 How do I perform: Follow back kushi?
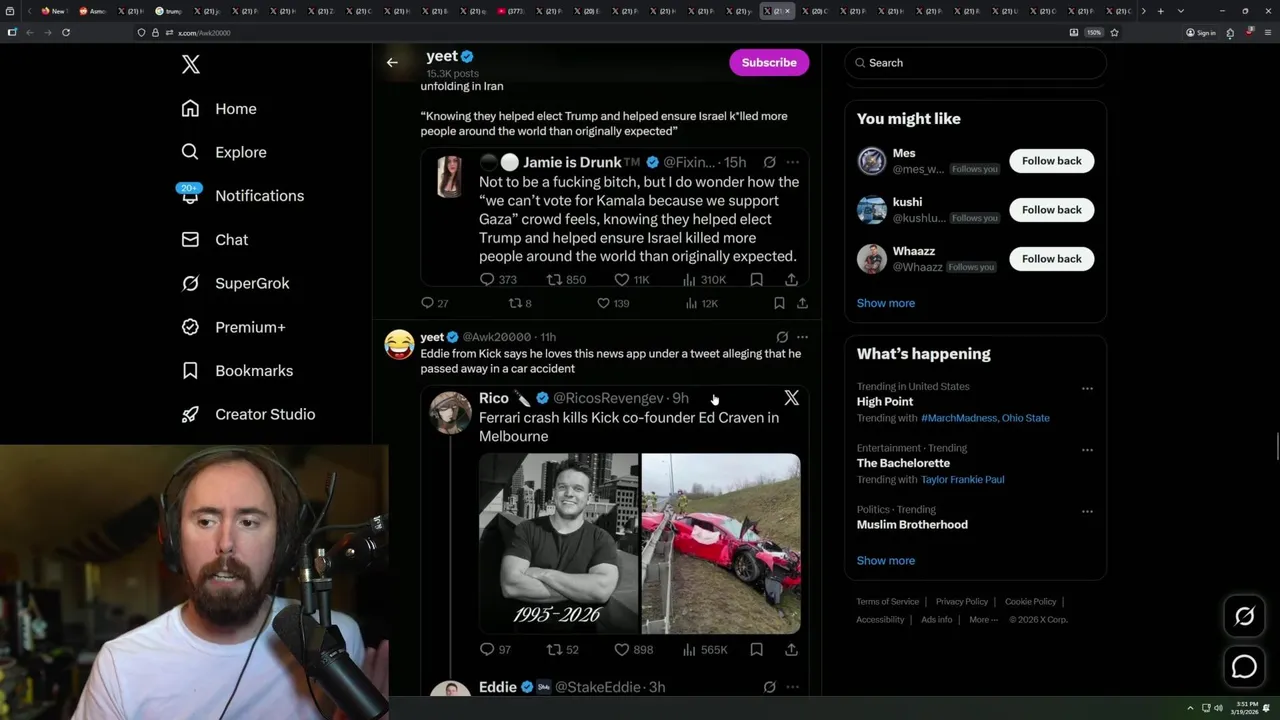pyautogui.click(x=1051, y=210)
